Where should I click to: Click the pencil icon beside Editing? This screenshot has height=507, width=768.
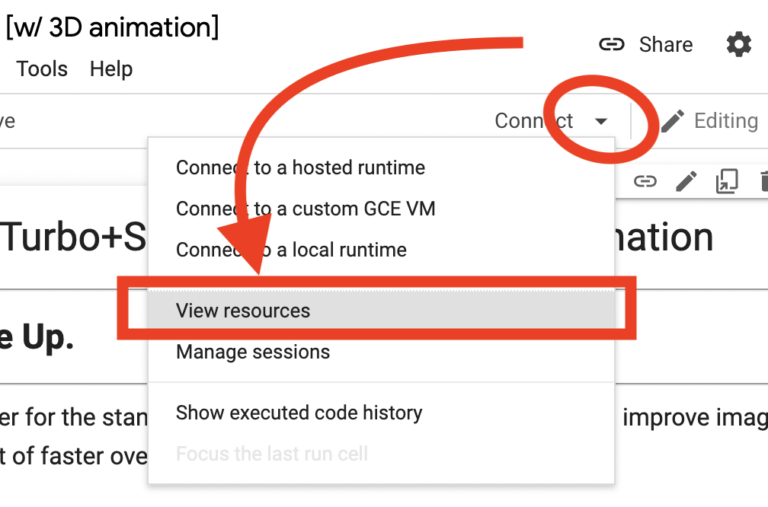pos(673,121)
